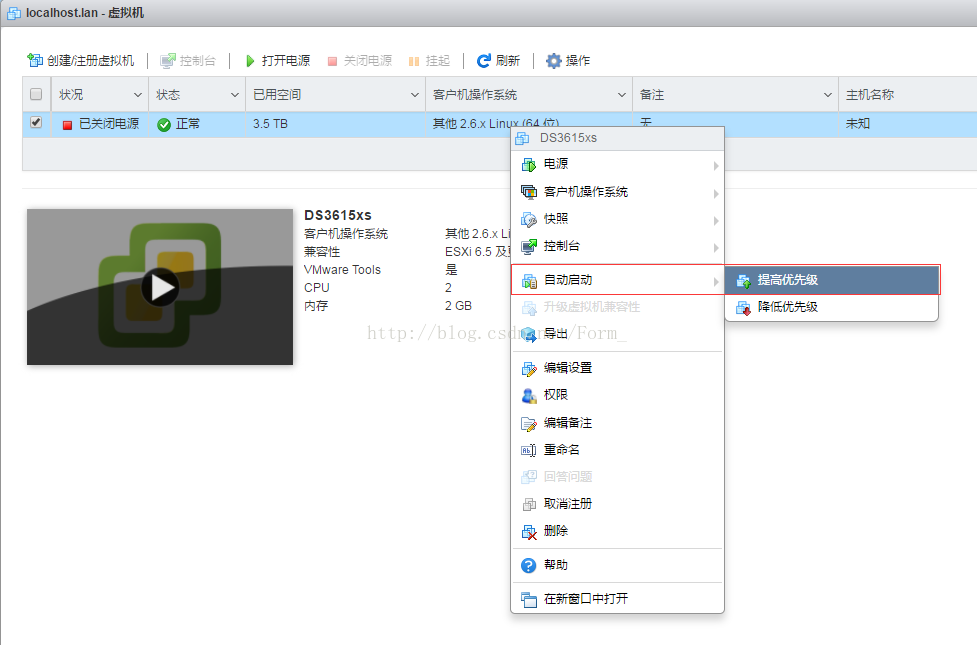The image size is (977, 645).
Task: Expand the 电源 submenu arrow
Action: pyautogui.click(x=715, y=165)
